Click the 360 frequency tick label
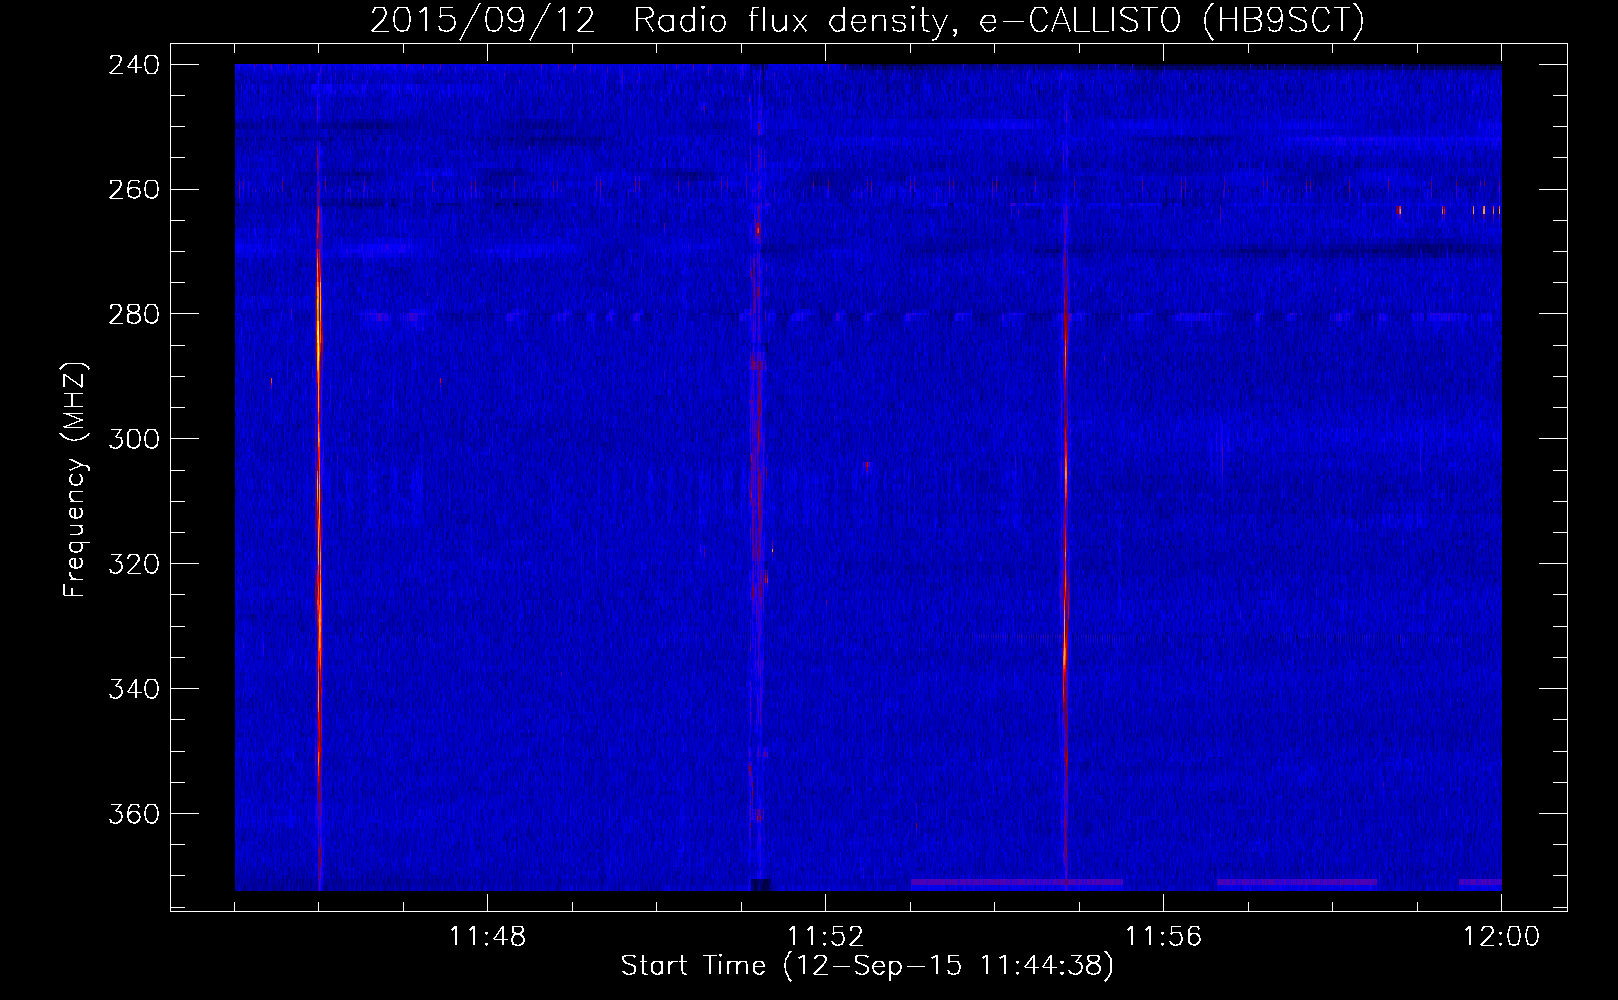The image size is (1618, 1000). (x=134, y=814)
